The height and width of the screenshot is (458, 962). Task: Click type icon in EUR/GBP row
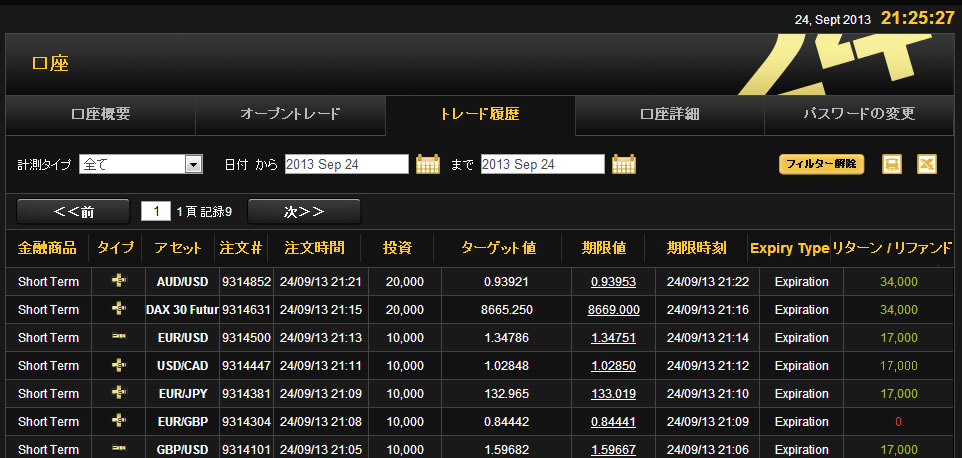pos(119,421)
